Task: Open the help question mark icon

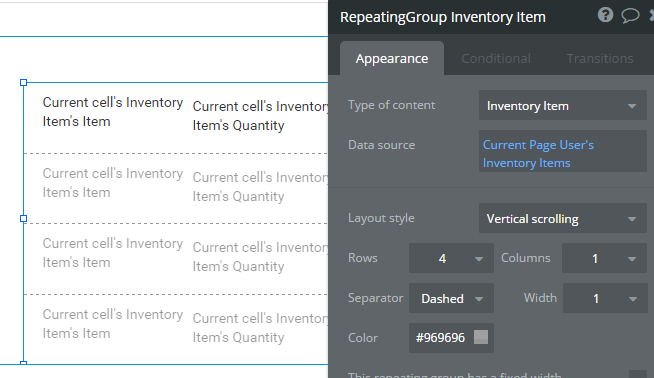Action: coord(605,15)
